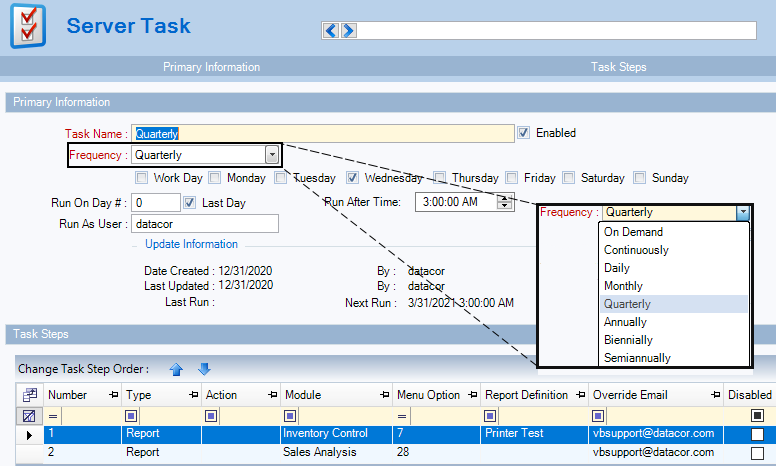Screen dimensions: 776x466
Task: Sort by the Type column header
Action: [139, 395]
